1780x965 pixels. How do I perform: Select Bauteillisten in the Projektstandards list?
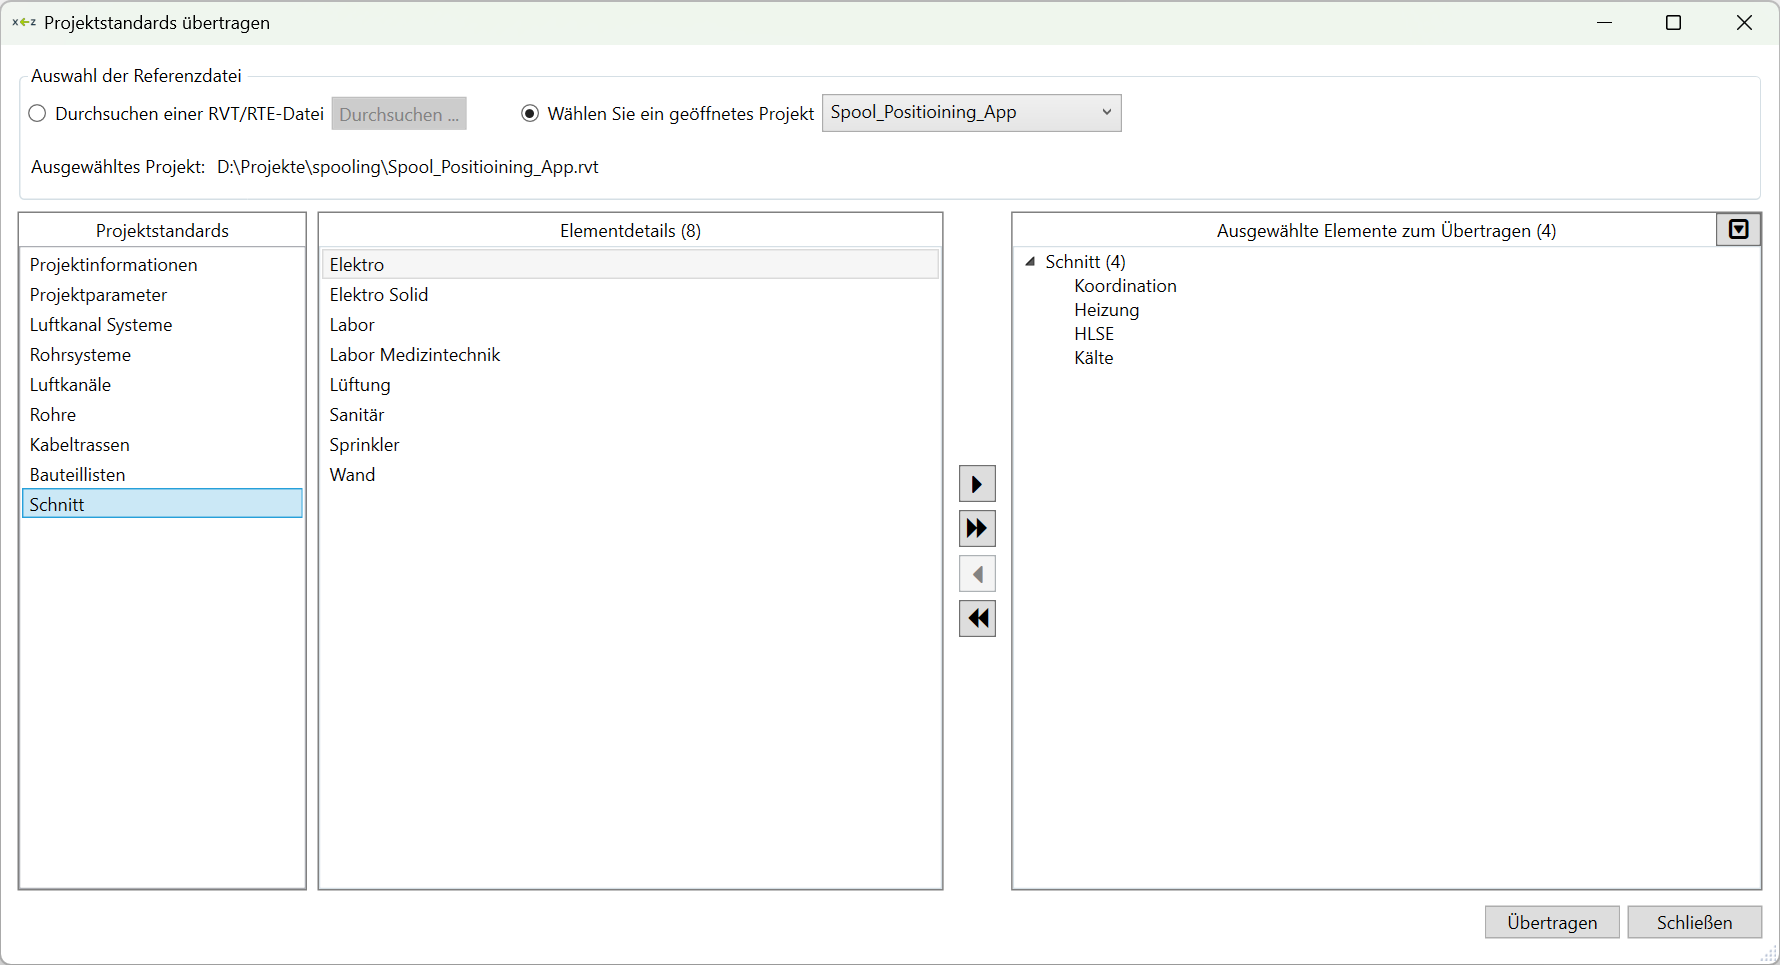pyautogui.click(x=77, y=475)
